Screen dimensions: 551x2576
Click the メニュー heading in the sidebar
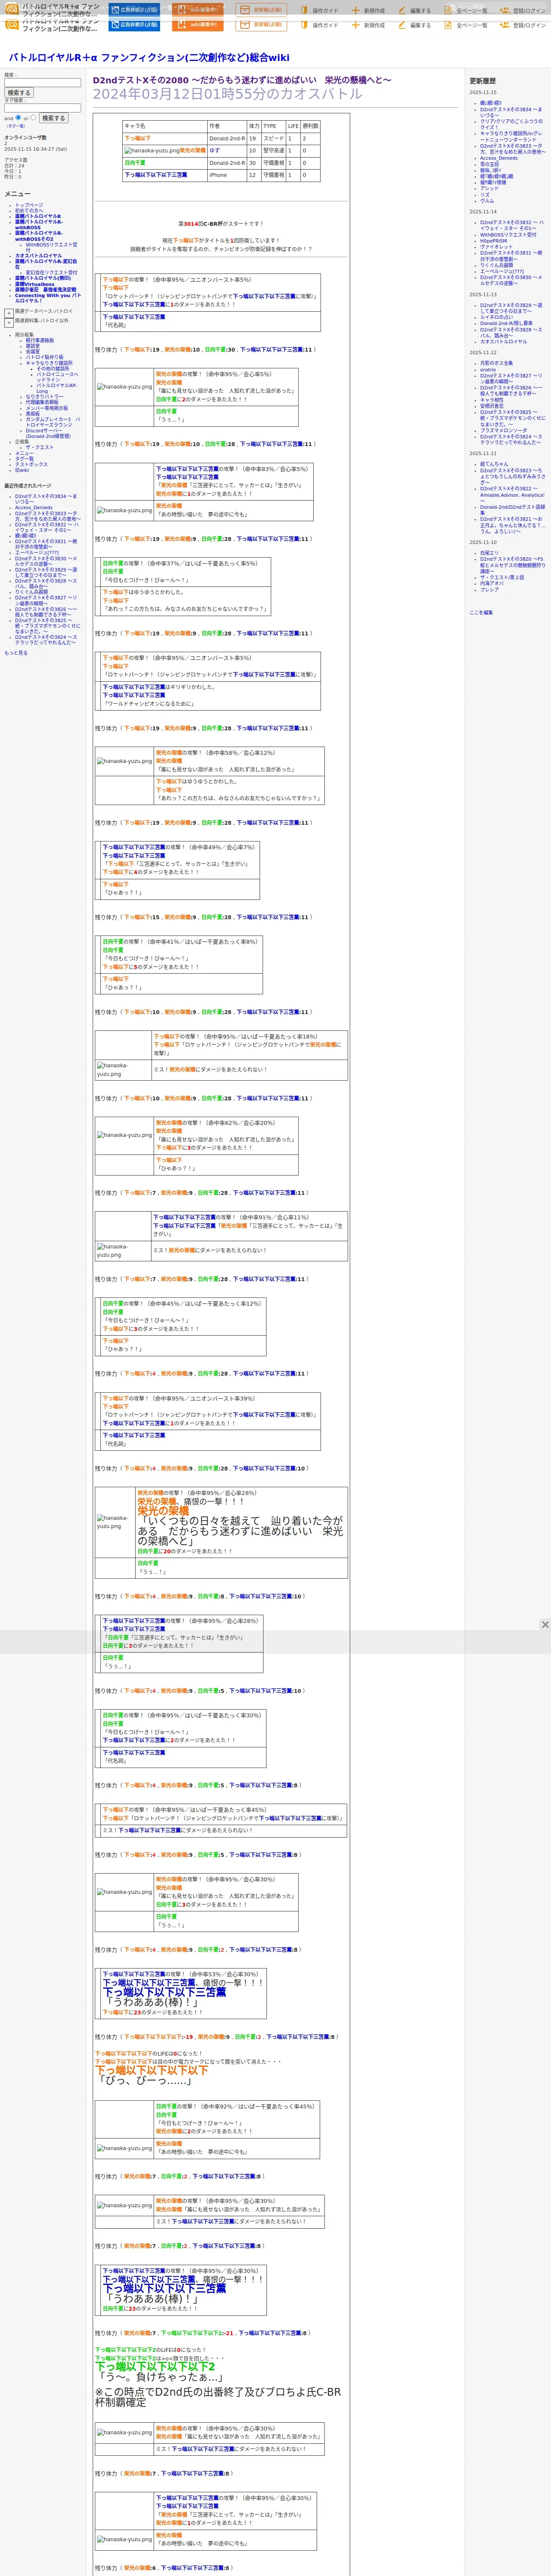pos(17,194)
